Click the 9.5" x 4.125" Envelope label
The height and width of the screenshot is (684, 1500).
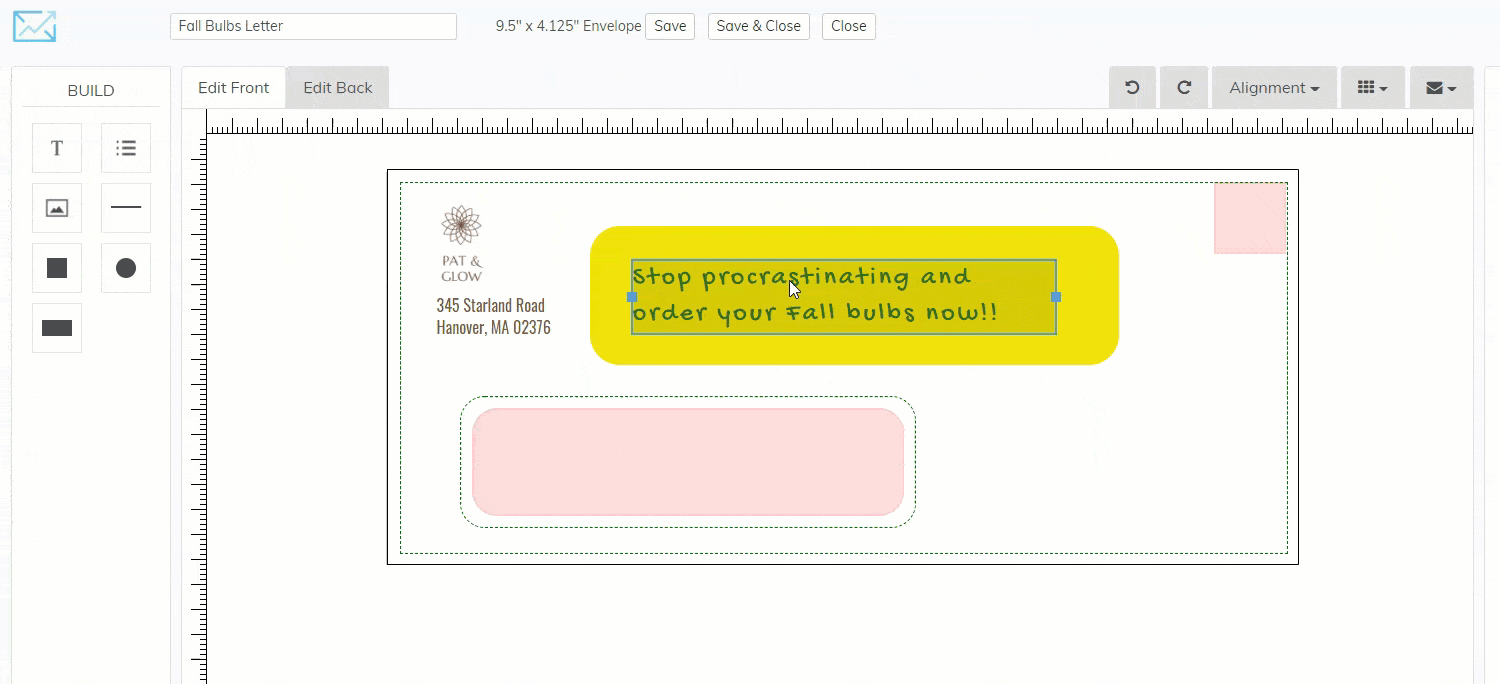[568, 26]
